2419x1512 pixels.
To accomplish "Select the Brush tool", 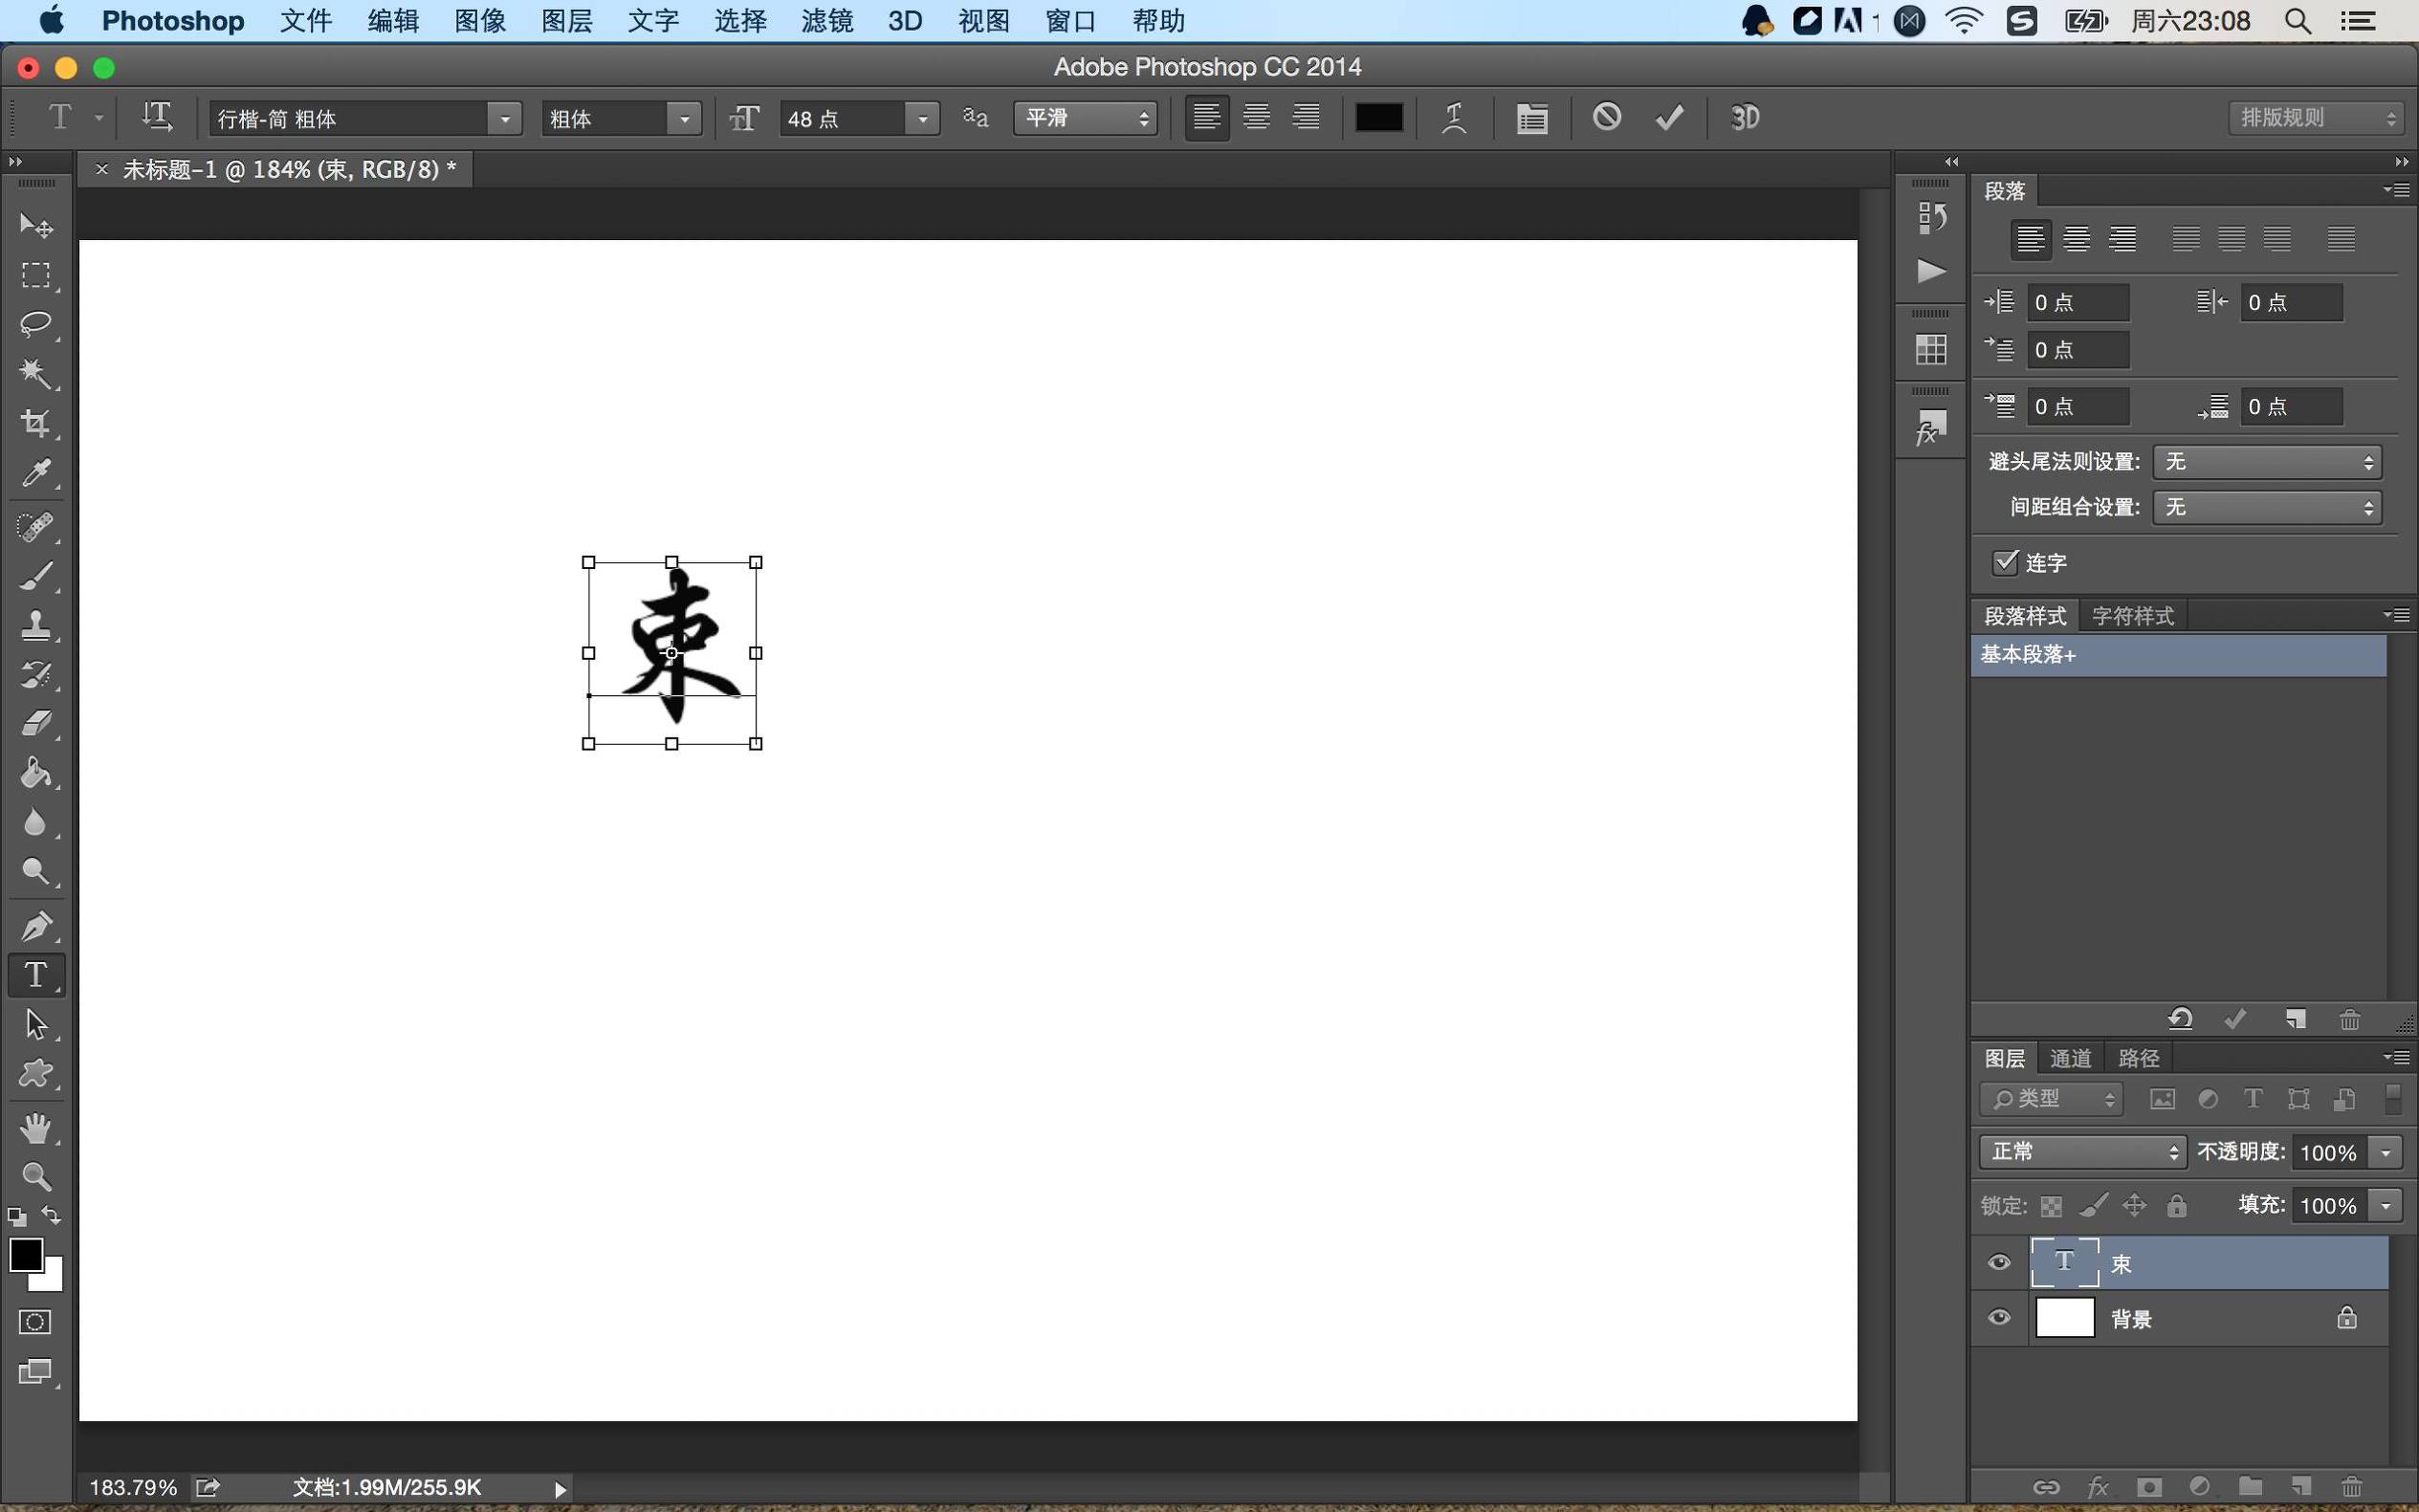I will click(x=36, y=575).
